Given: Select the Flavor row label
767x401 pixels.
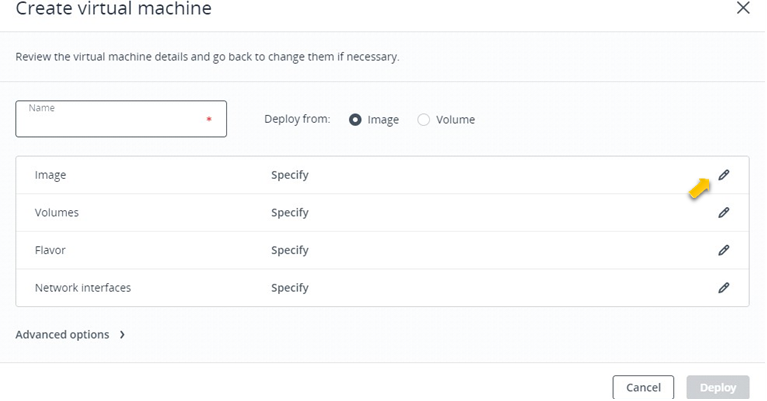Looking at the screenshot, I should click(50, 250).
